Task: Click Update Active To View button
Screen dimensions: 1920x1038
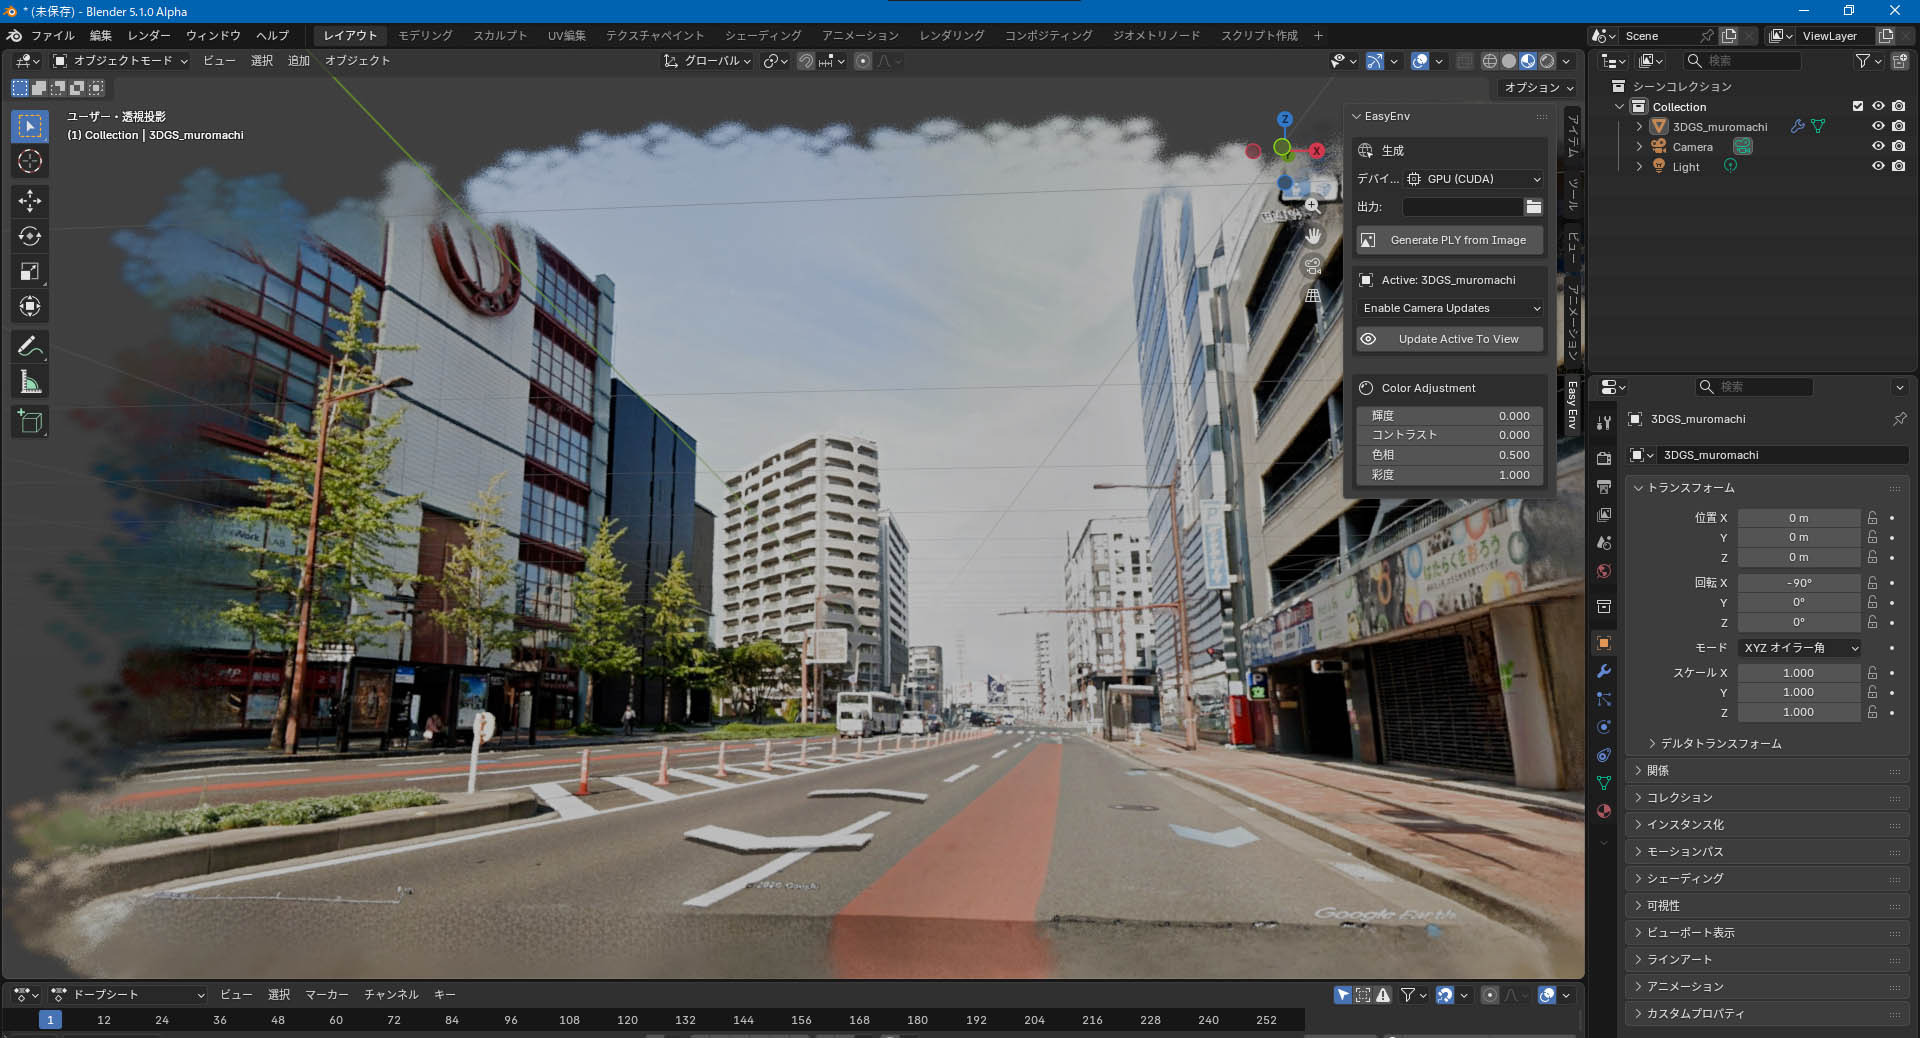Action: [x=1450, y=339]
